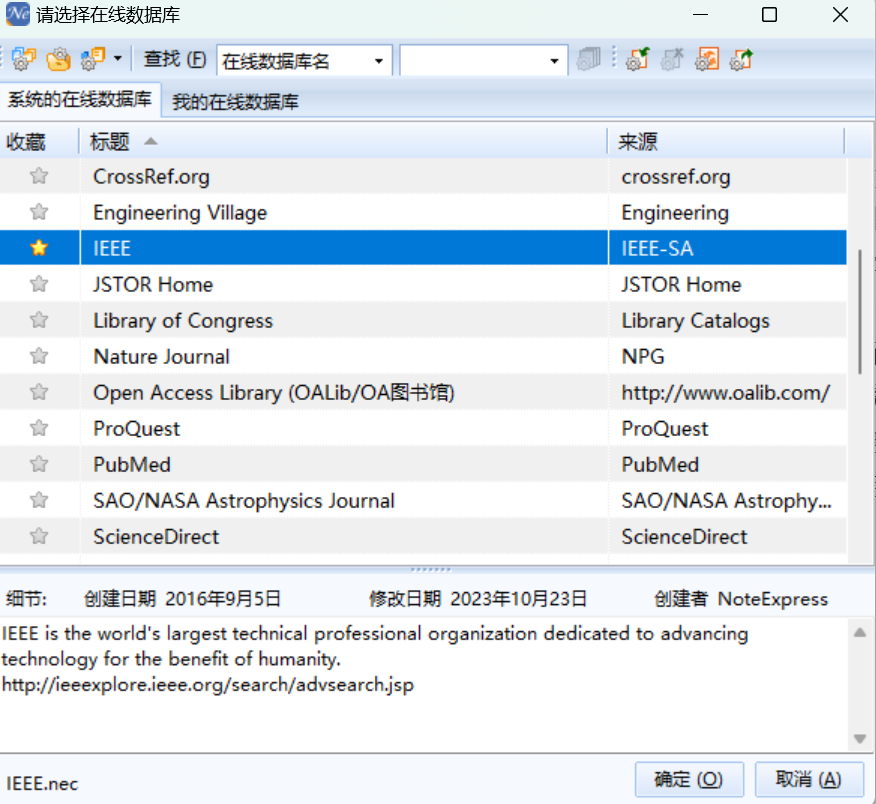The width and height of the screenshot is (876, 804).
Task: Click the description pane scroll-up arrow
Action: (x=860, y=632)
